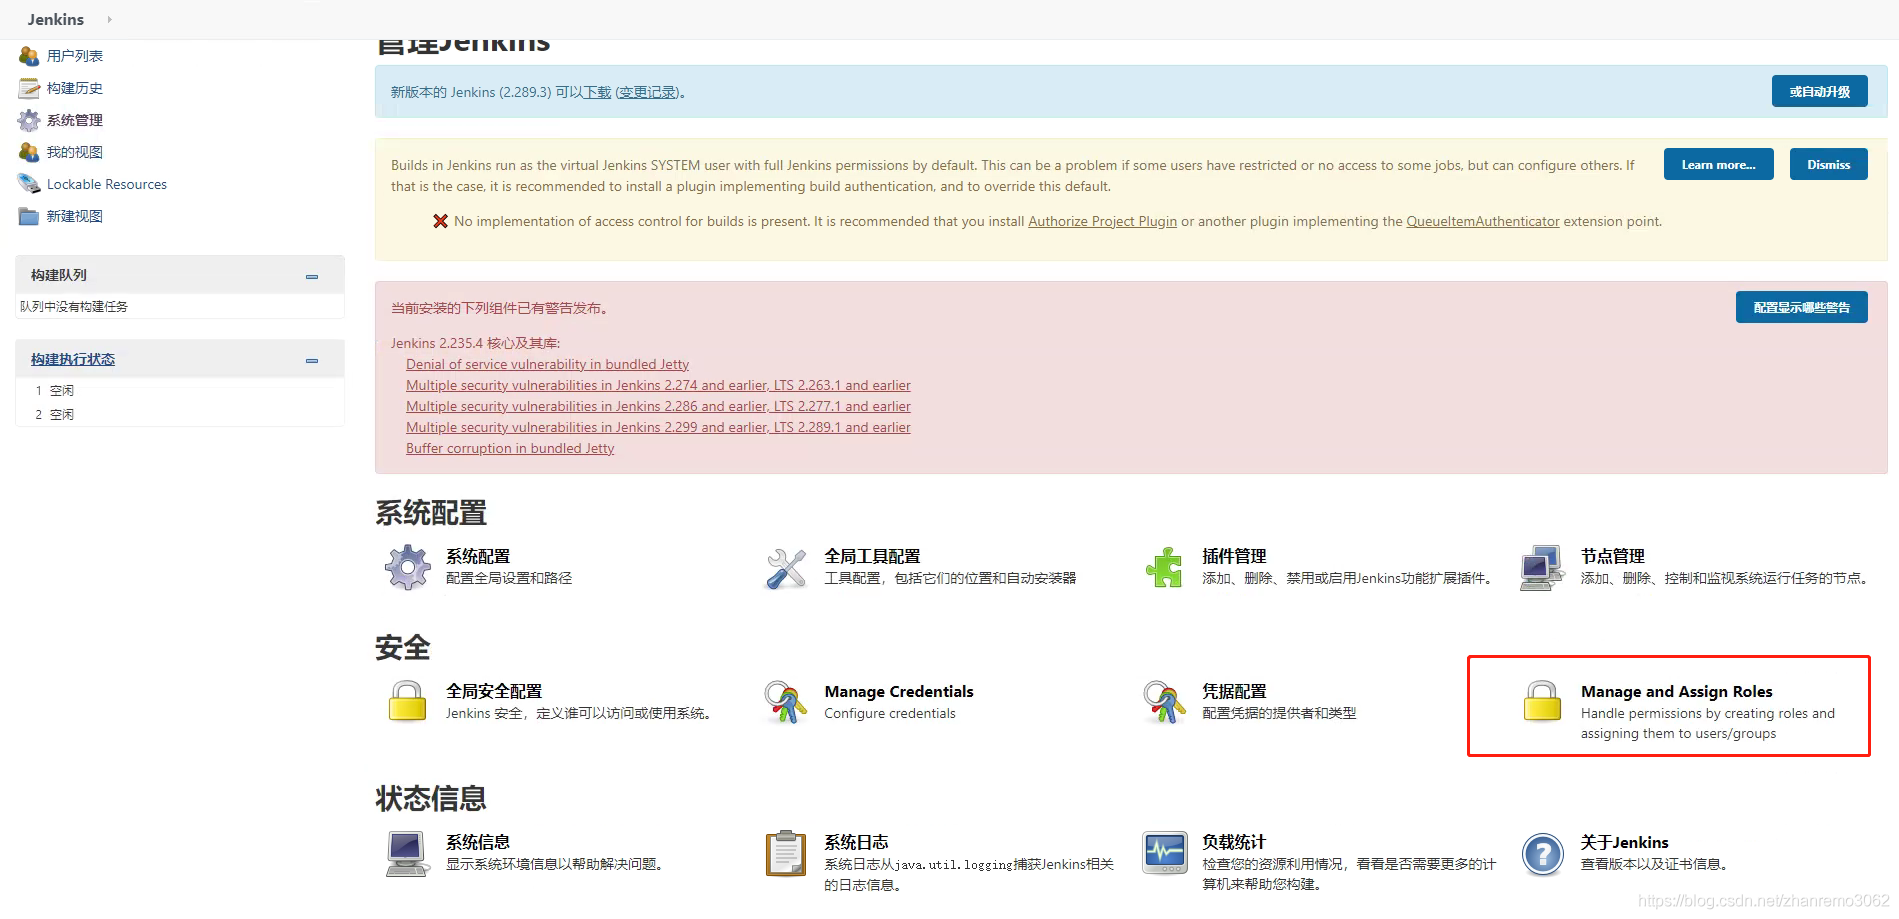Open Buffer corruption in bundled Jetty link
Image resolution: width=1899 pixels, height=919 pixels.
[x=510, y=448]
